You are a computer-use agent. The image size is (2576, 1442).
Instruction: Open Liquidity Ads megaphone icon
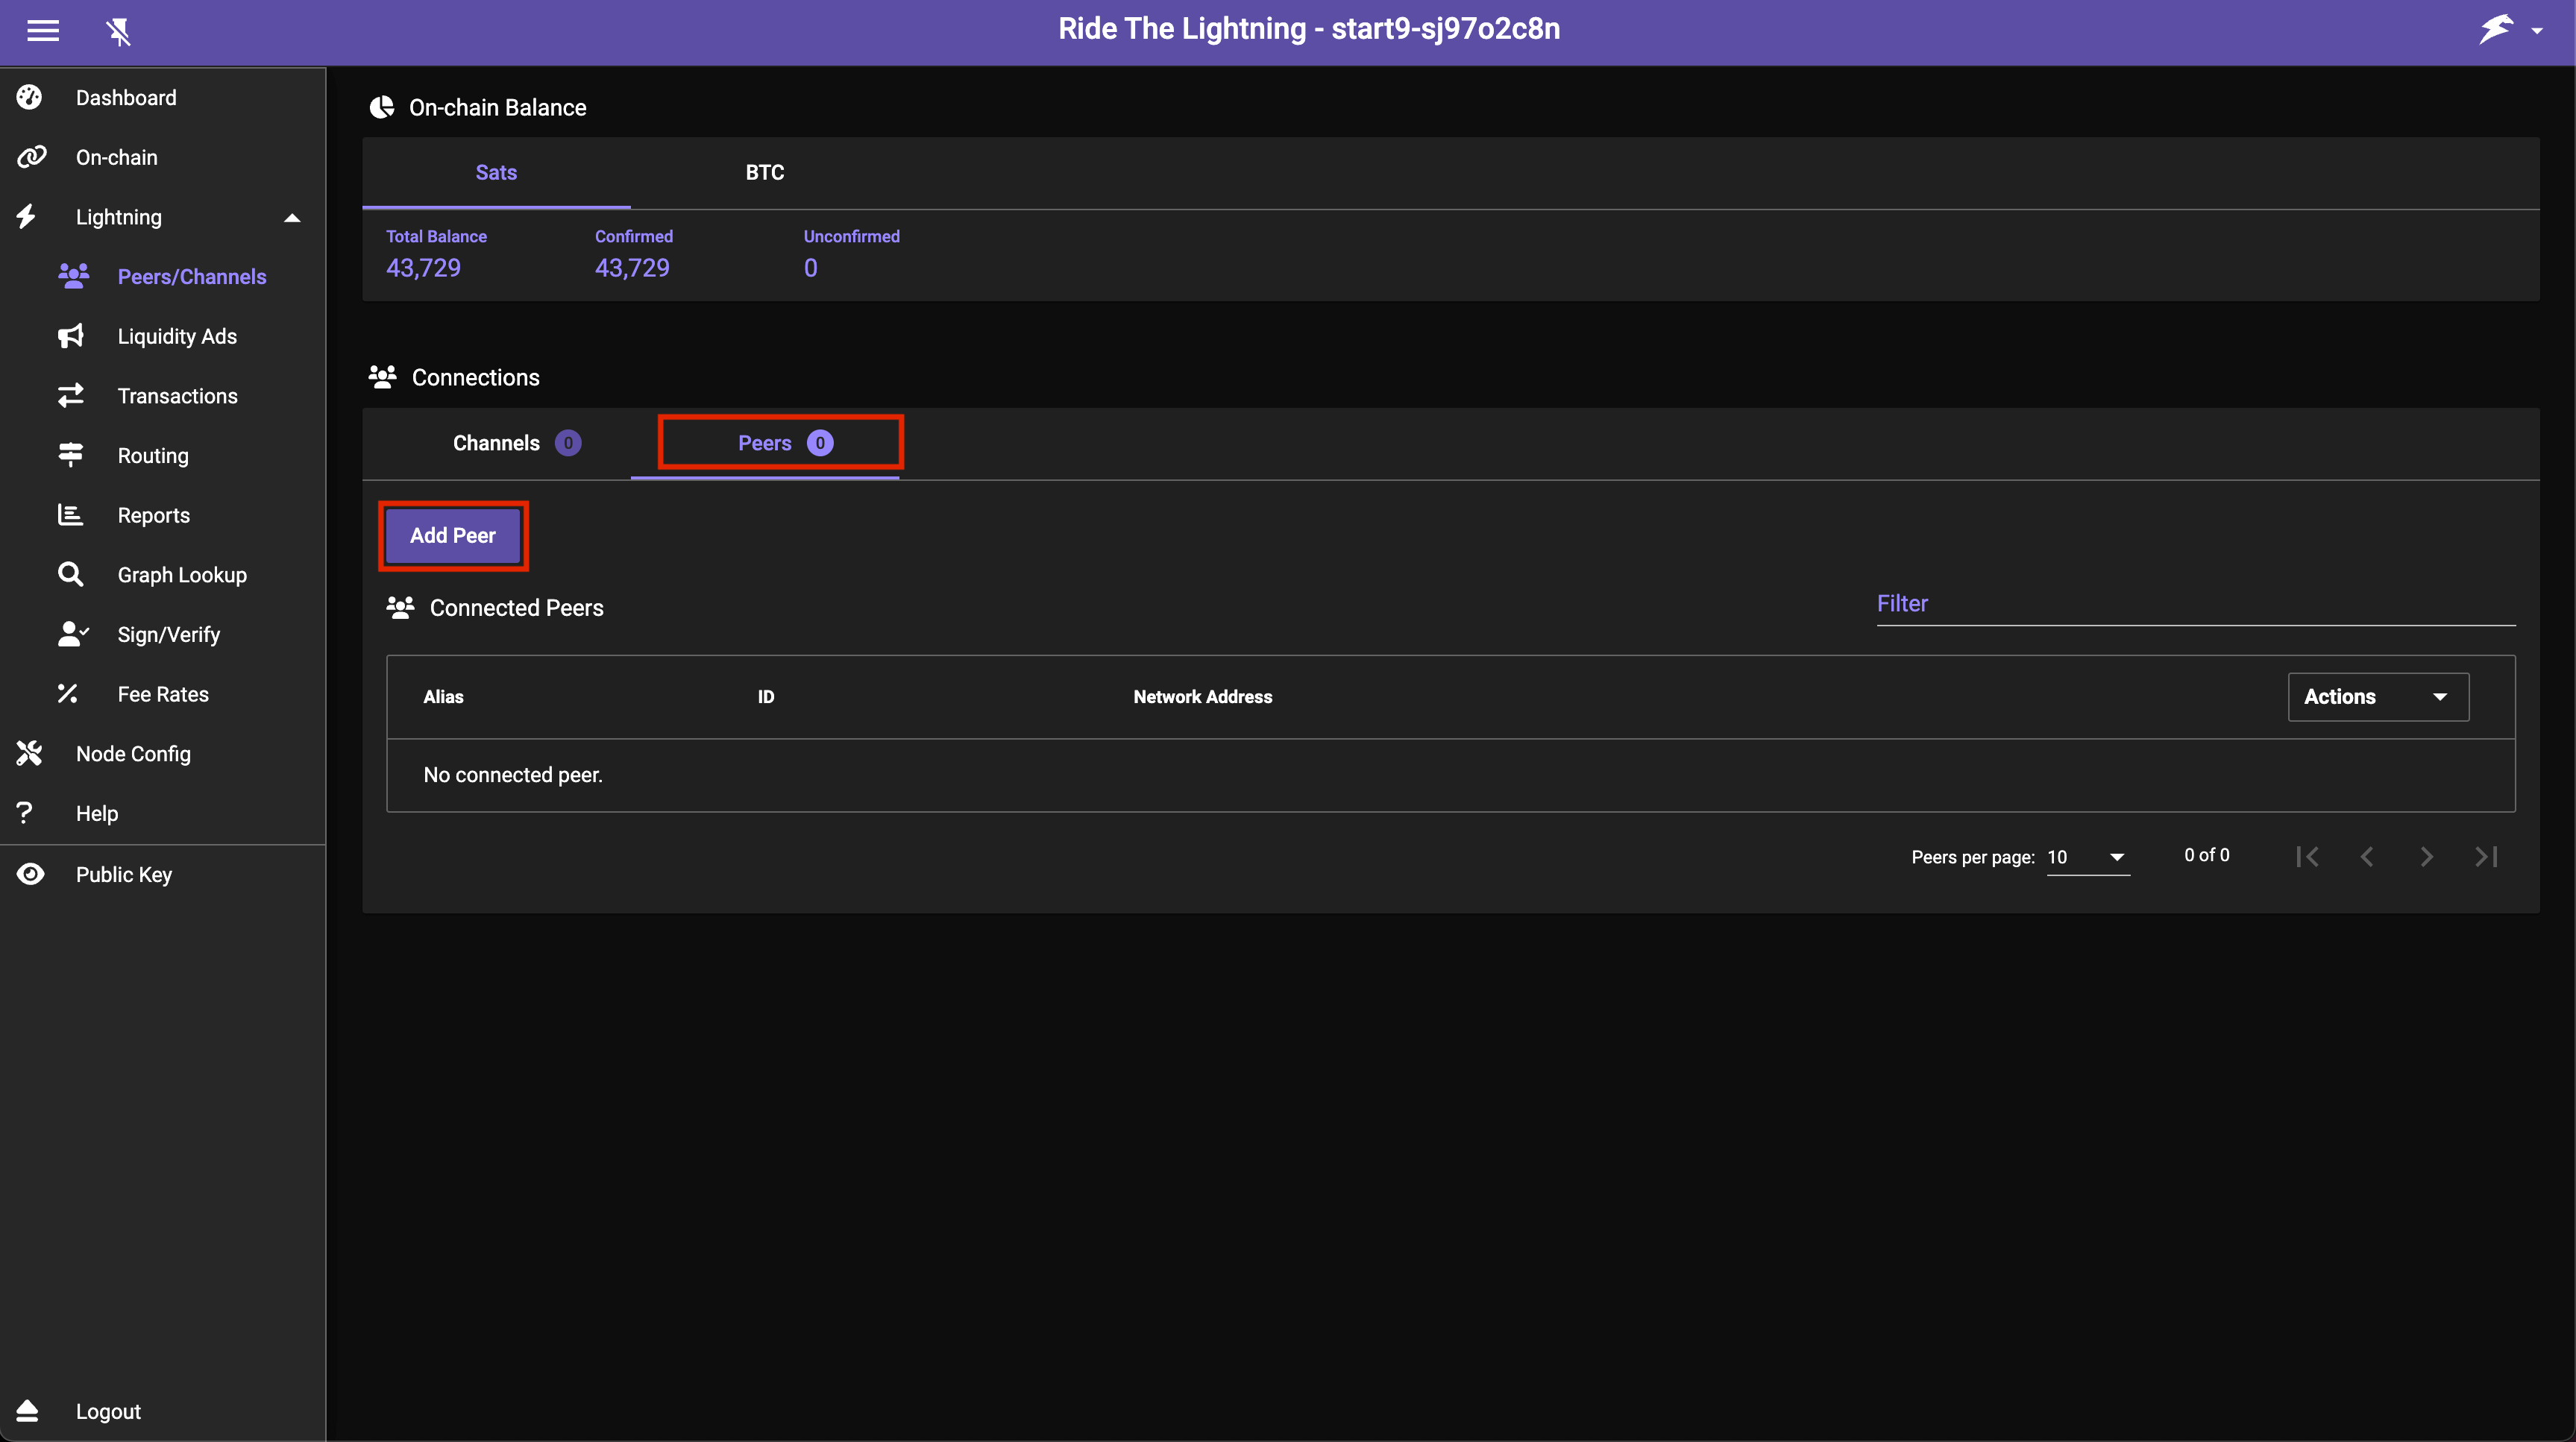pyautogui.click(x=71, y=336)
